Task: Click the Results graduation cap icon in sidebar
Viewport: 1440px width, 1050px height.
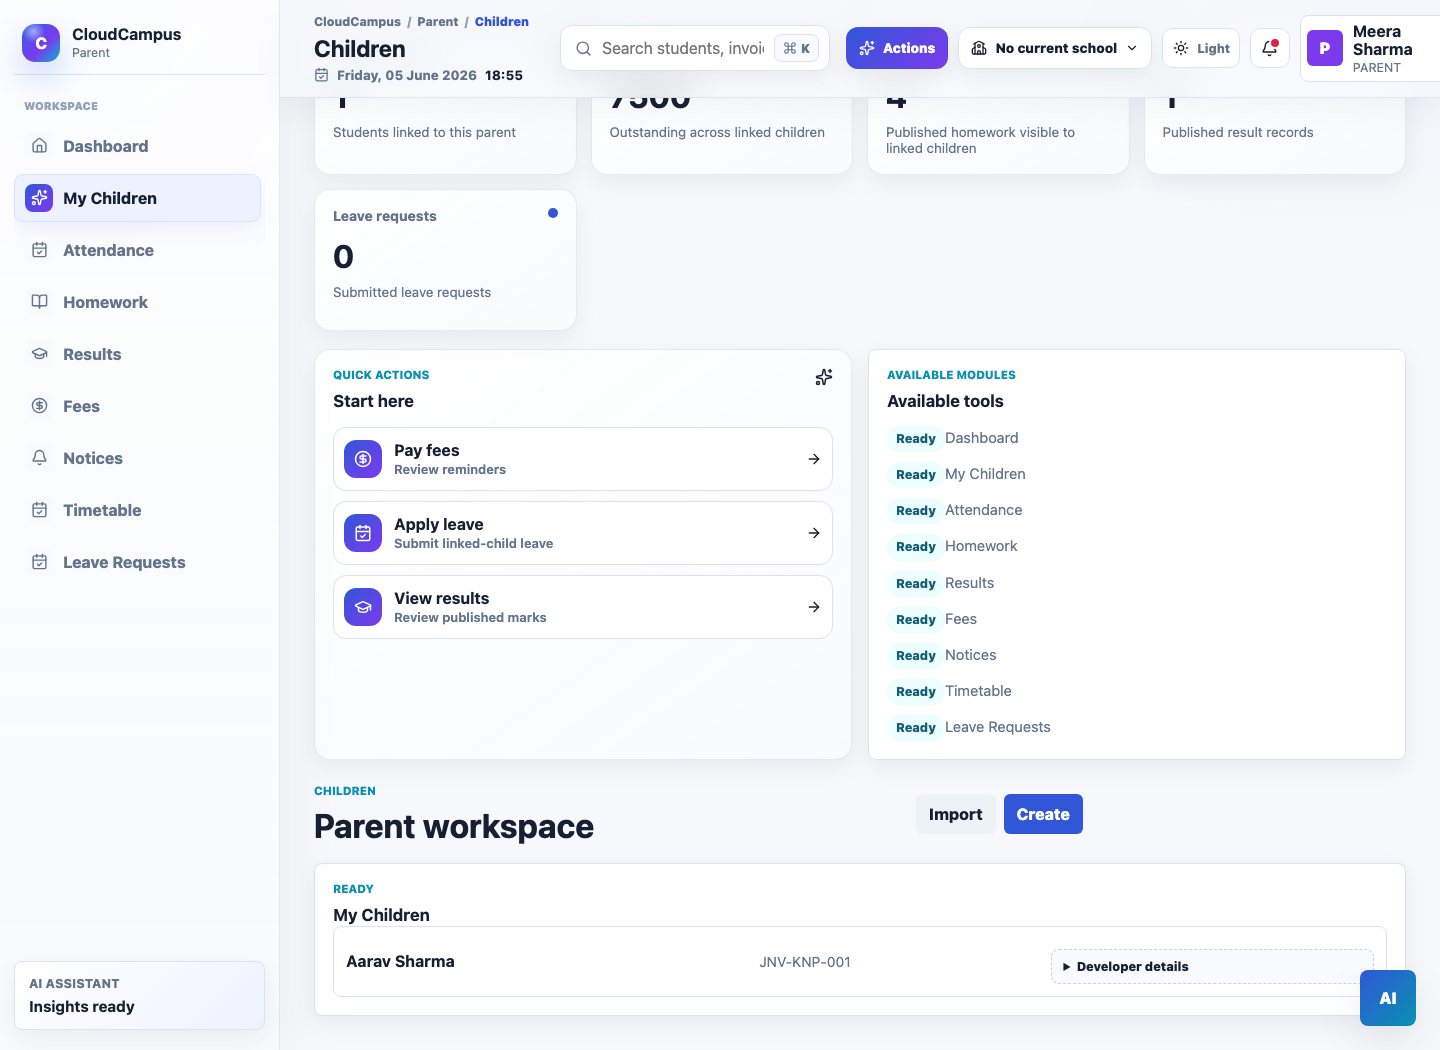Action: click(x=40, y=354)
